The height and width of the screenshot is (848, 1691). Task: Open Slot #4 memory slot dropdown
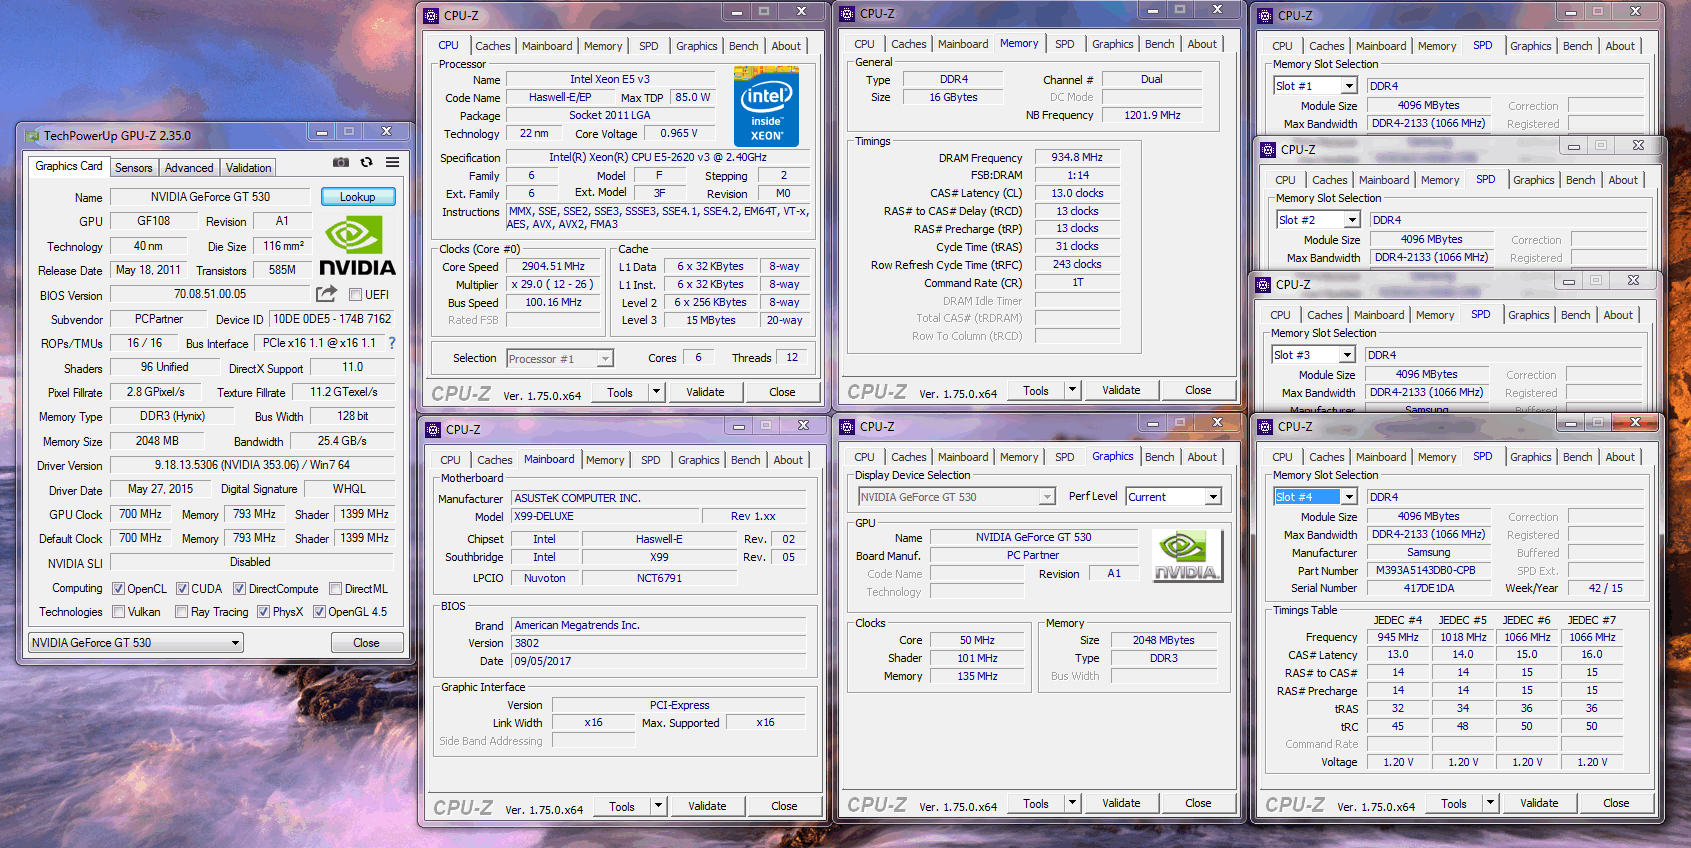click(x=1315, y=497)
